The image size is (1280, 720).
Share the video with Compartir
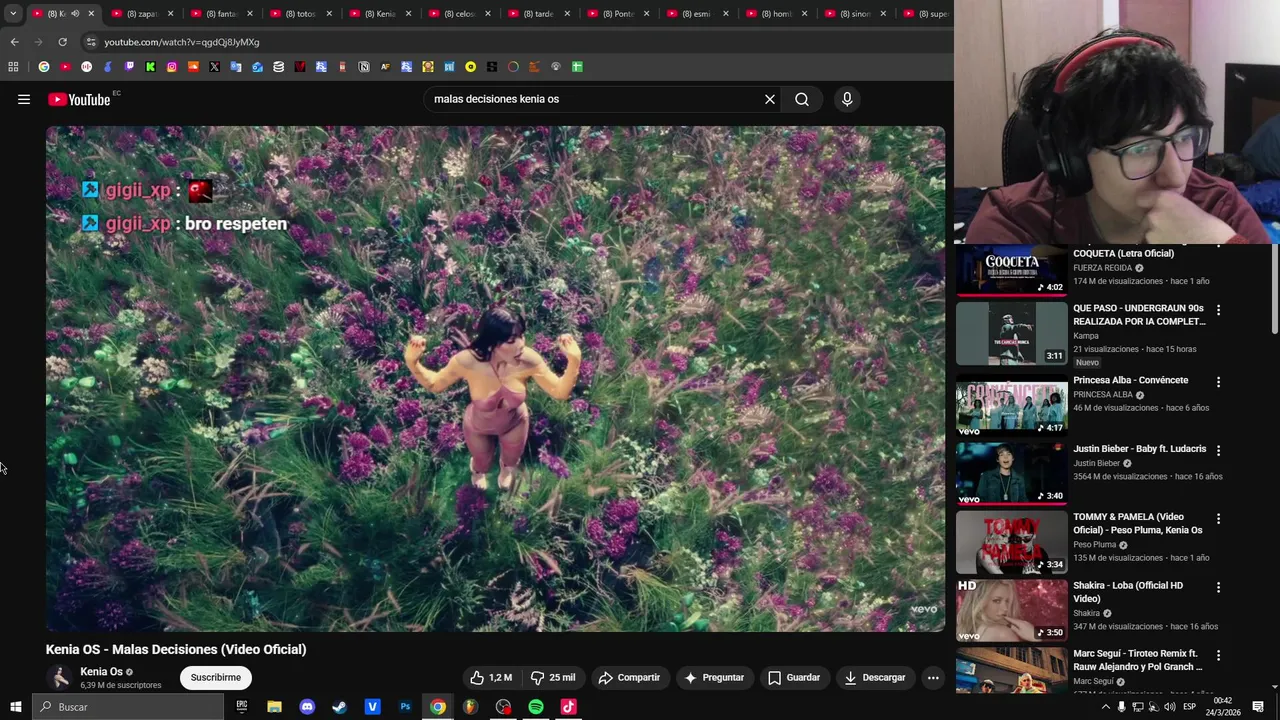pos(629,677)
